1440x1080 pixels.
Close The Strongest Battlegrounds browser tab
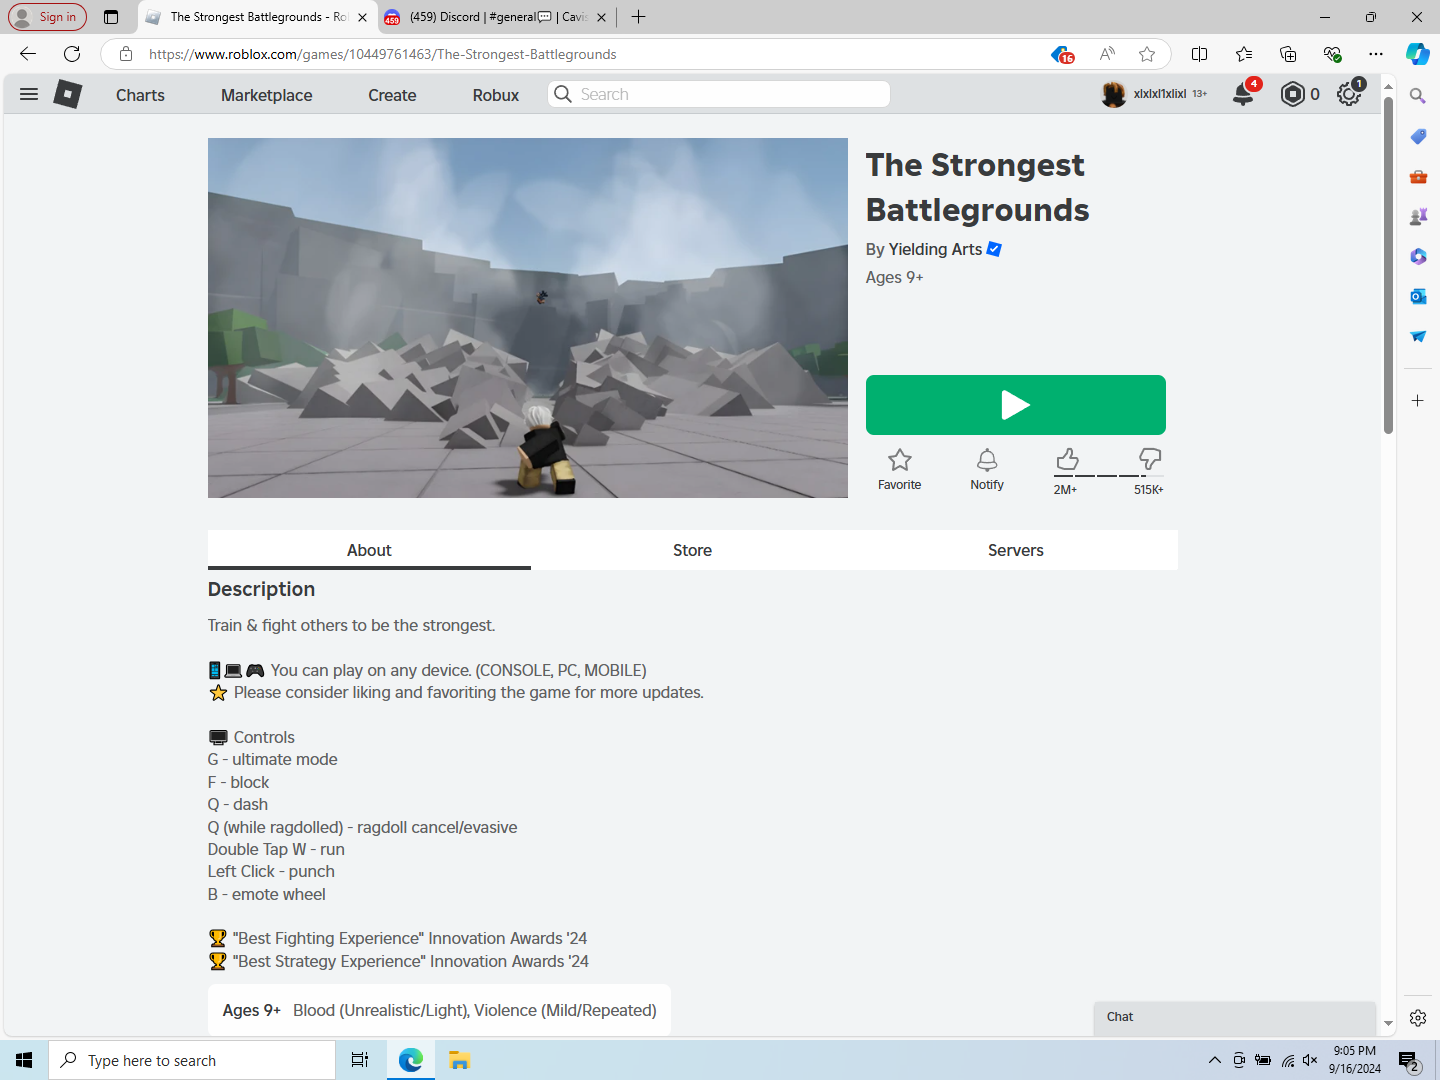click(362, 17)
